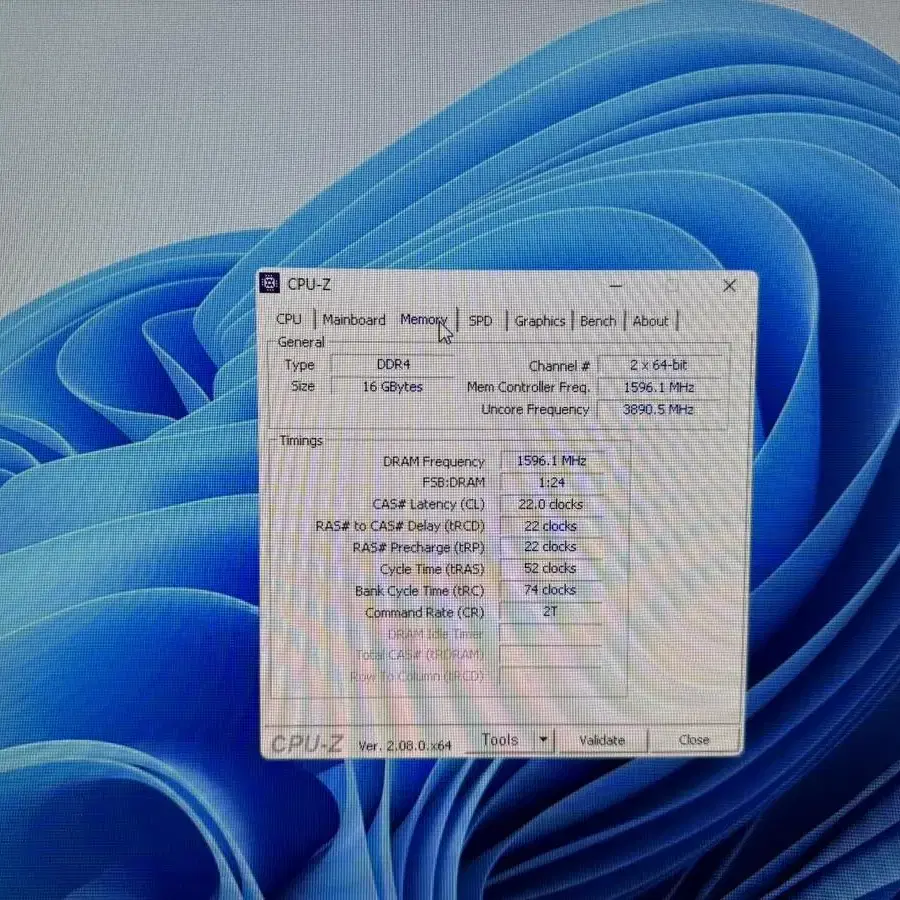Click the RAS# Precharge (tRP) label
Viewport: 900px width, 900px height.
pyautogui.click(x=418, y=548)
